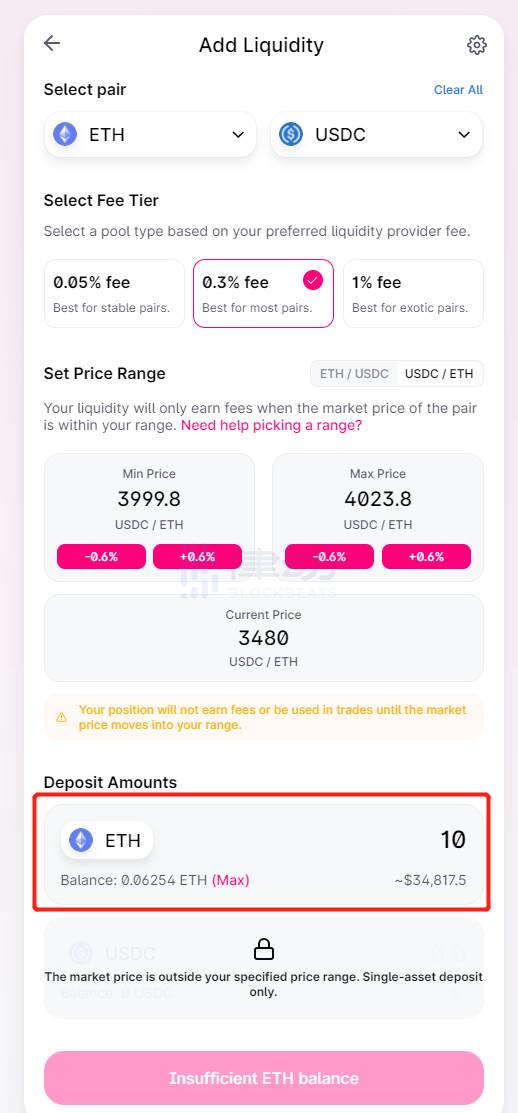Viewport: 518px width, 1113px height.
Task: Click the USDC logo in the pair selector
Action: [x=291, y=134]
